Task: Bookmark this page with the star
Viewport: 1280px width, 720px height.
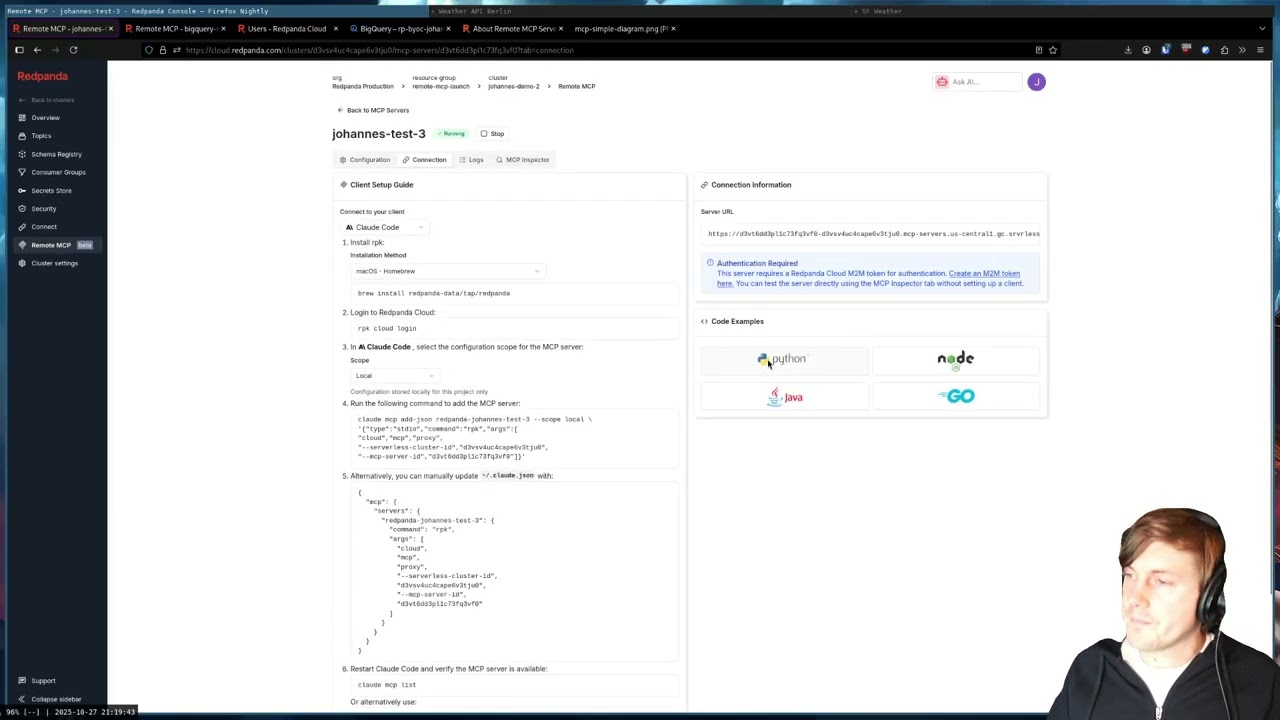Action: coord(1053,50)
